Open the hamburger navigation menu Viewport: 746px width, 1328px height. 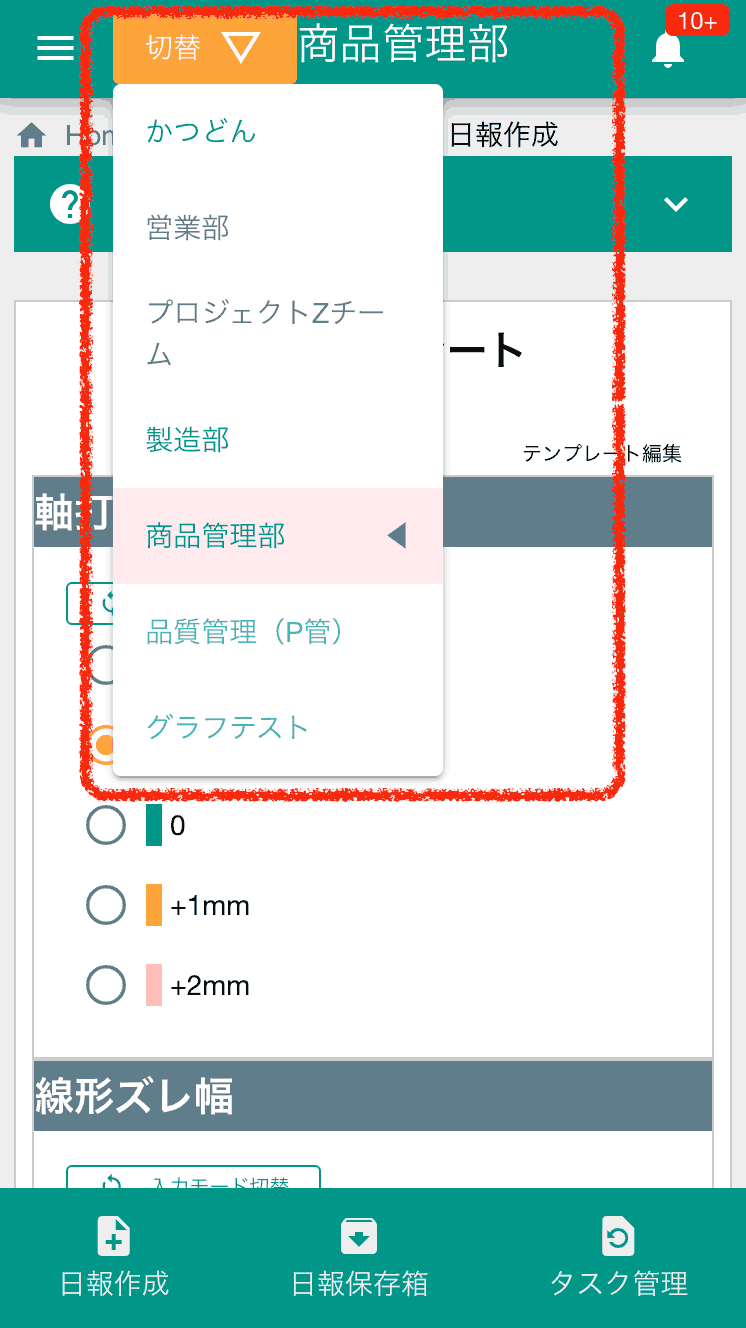click(53, 48)
